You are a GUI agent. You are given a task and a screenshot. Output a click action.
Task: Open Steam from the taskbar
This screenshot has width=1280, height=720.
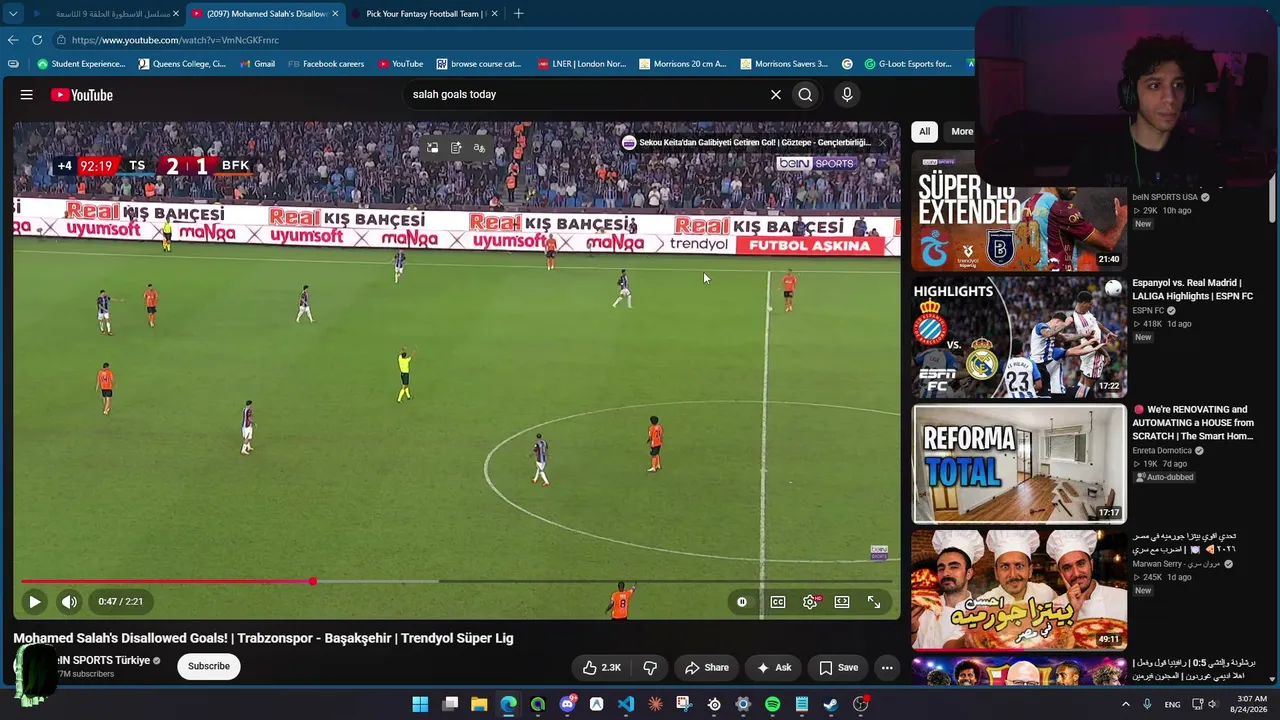831,705
